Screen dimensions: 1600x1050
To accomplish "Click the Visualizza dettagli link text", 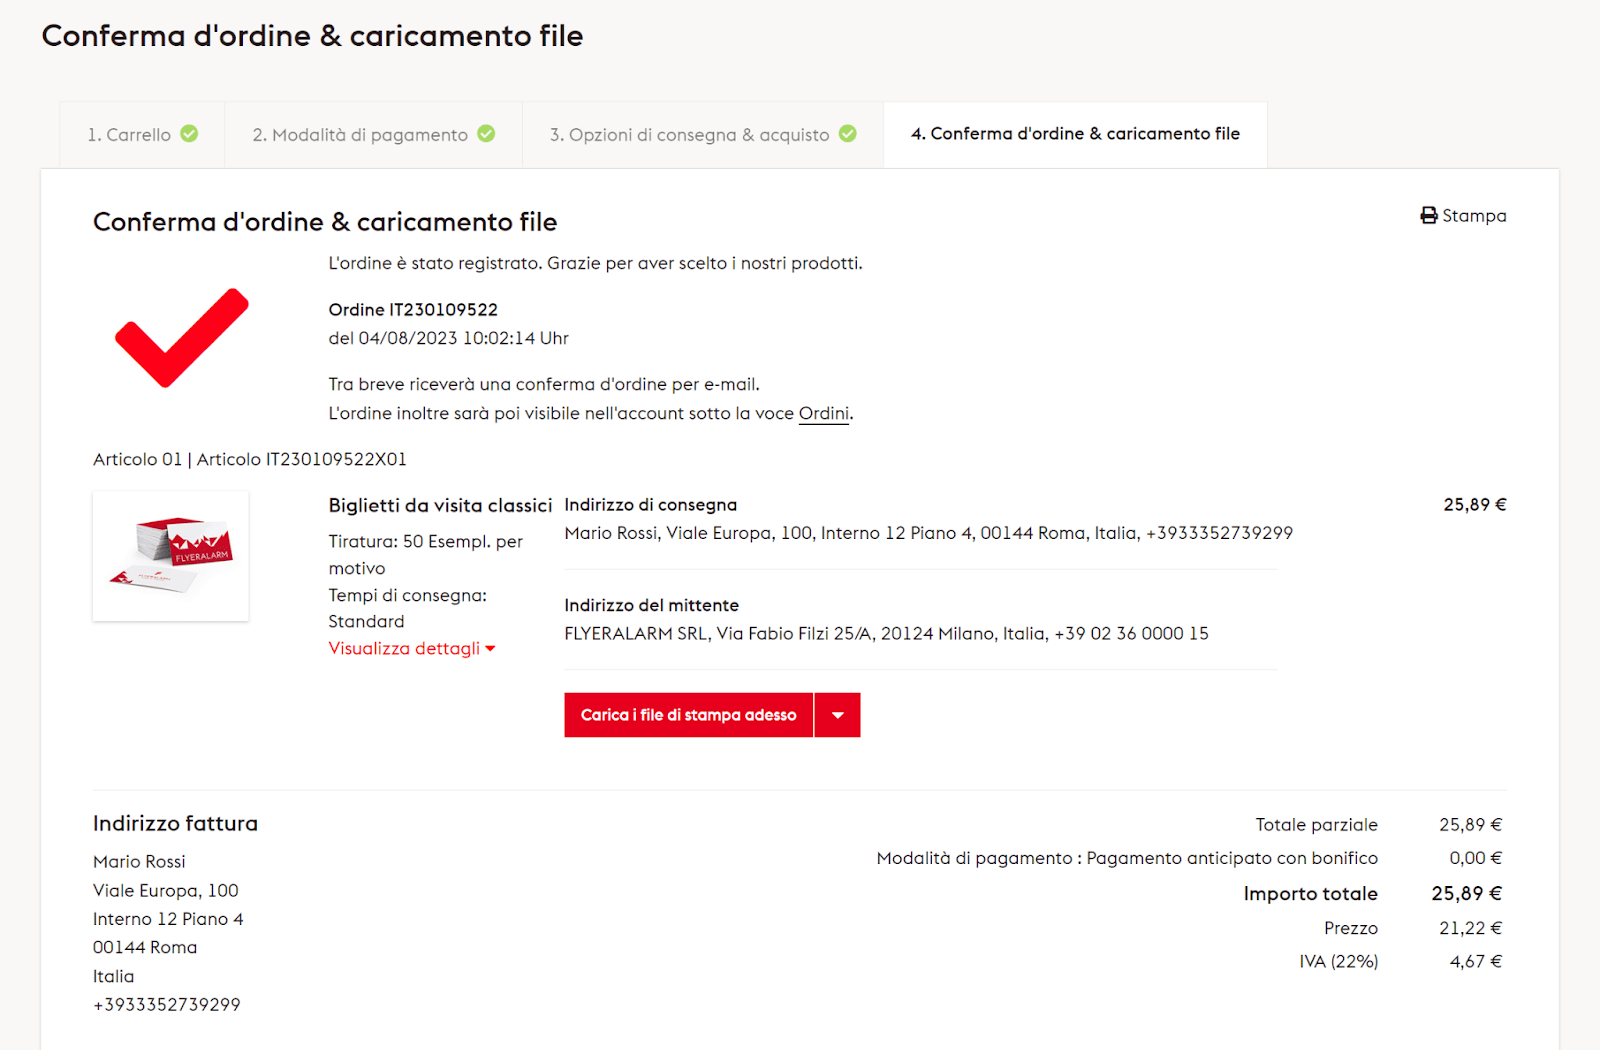I will point(404,649).
